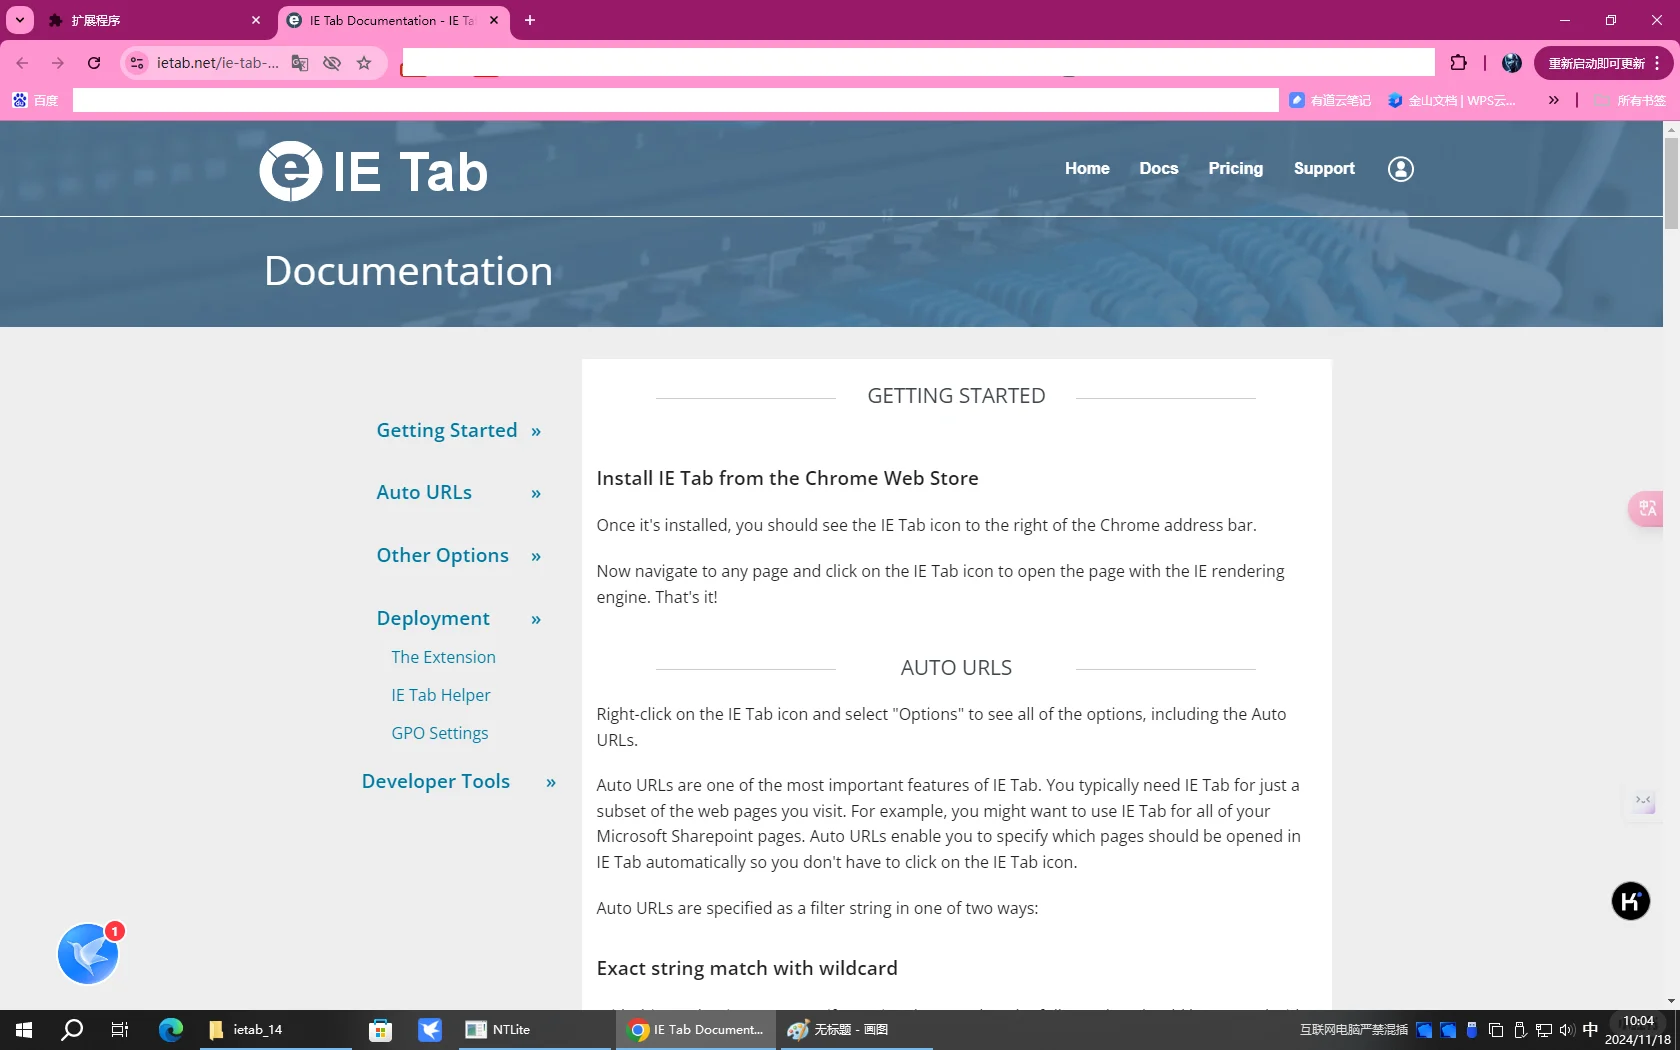Open the blue bird notification bubble
Screen dimensions: 1680x1050
tap(88, 953)
